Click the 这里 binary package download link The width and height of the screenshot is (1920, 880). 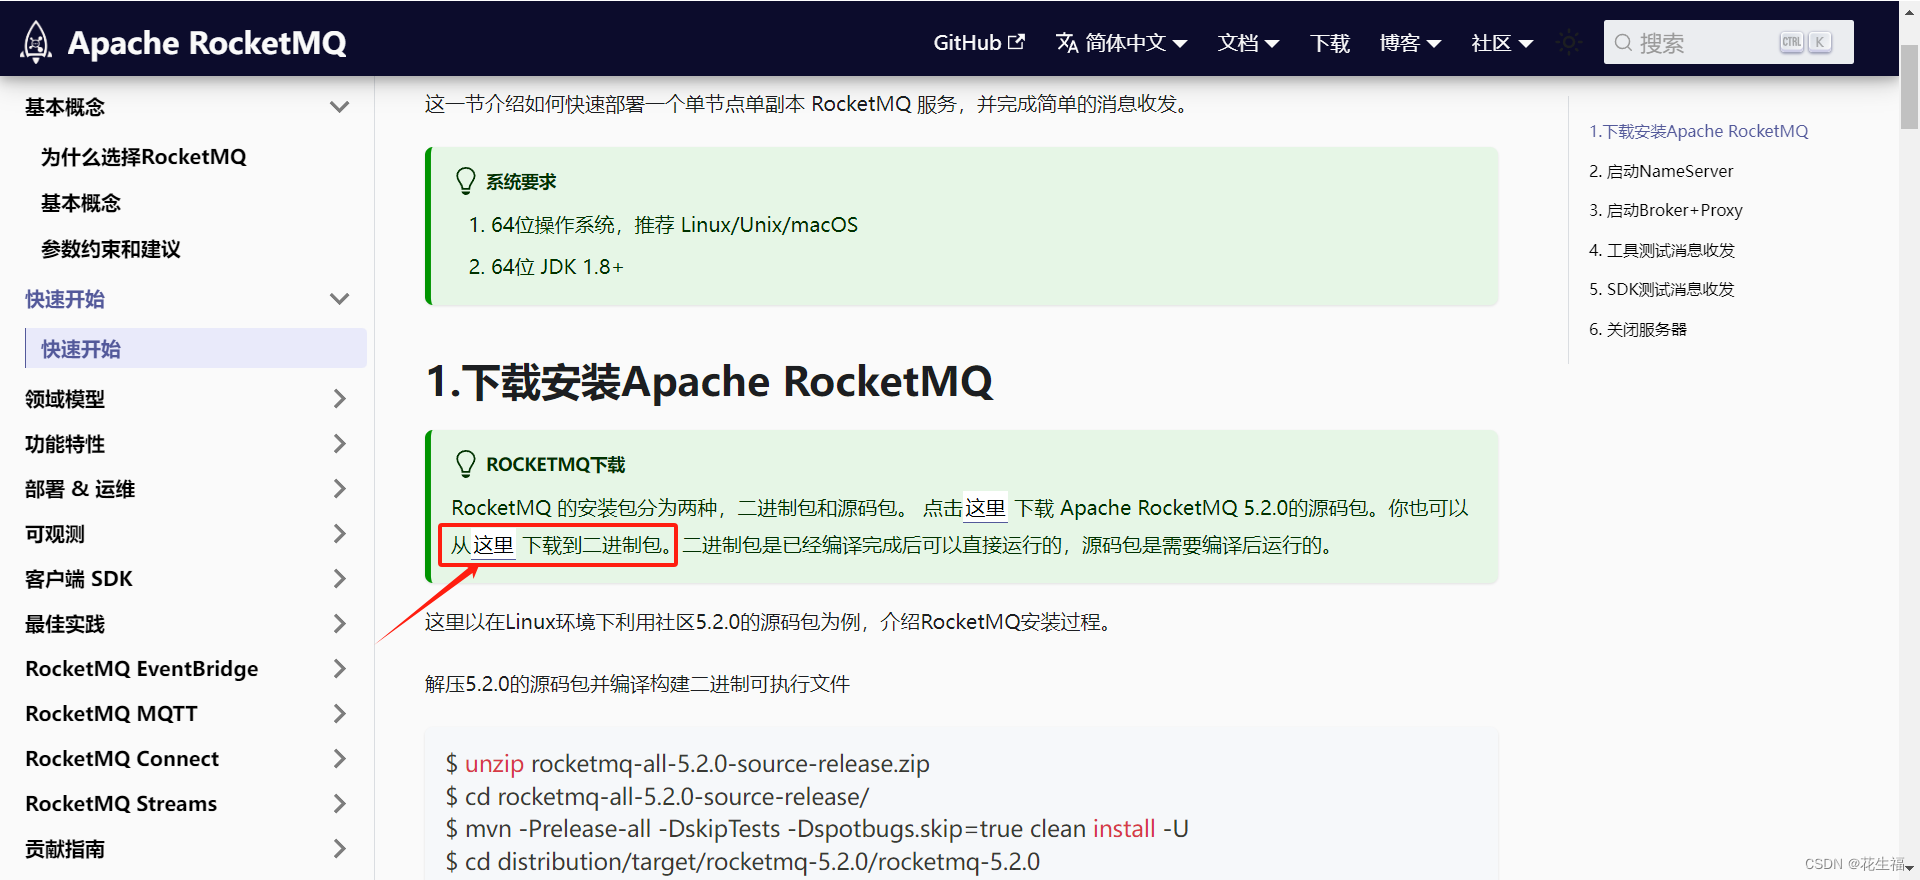click(493, 545)
